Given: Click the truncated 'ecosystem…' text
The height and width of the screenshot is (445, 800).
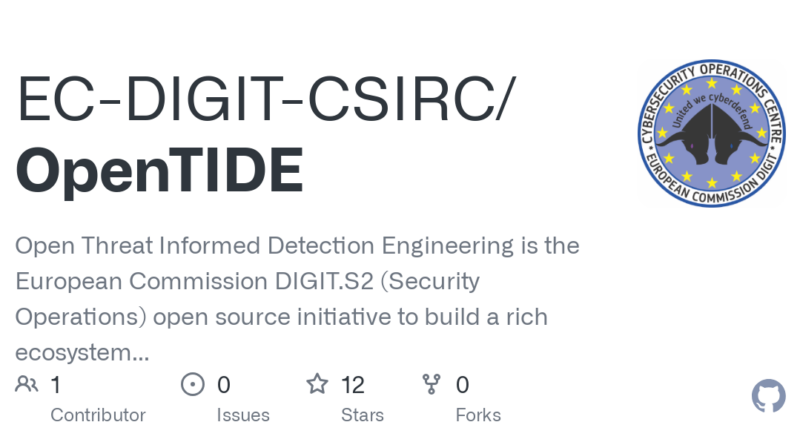Looking at the screenshot, I should click(x=82, y=353).
